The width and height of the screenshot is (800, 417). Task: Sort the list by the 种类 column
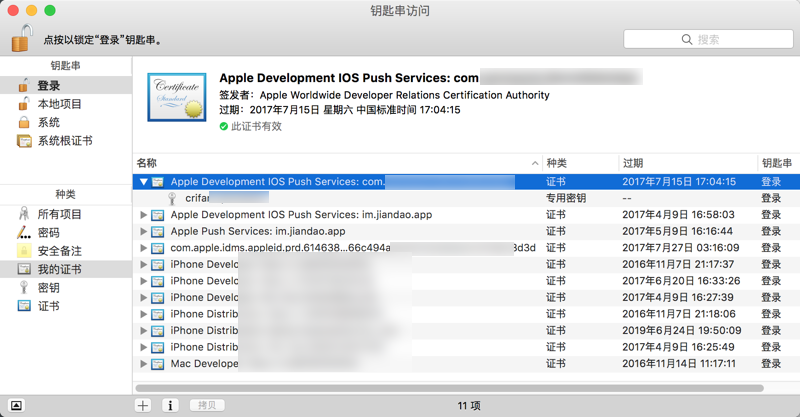click(x=581, y=163)
